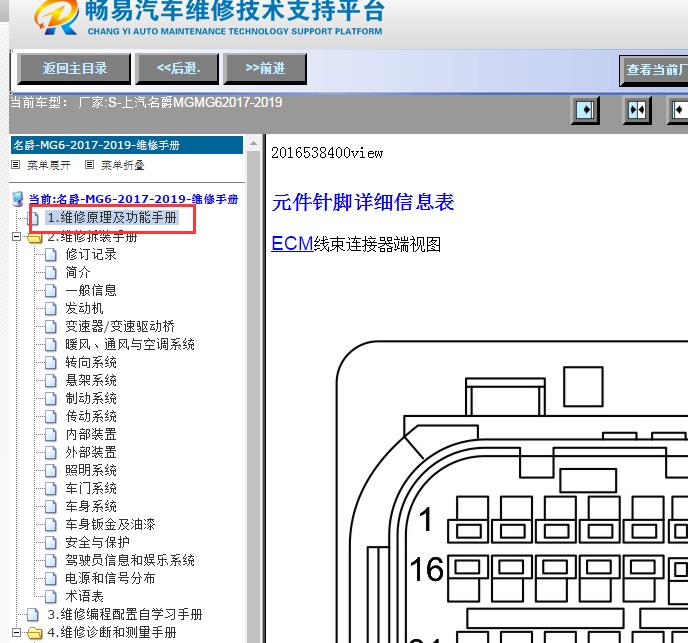This screenshot has width=688, height=643.
Task: Click page icon next to 制动系统
Action: tap(51, 398)
